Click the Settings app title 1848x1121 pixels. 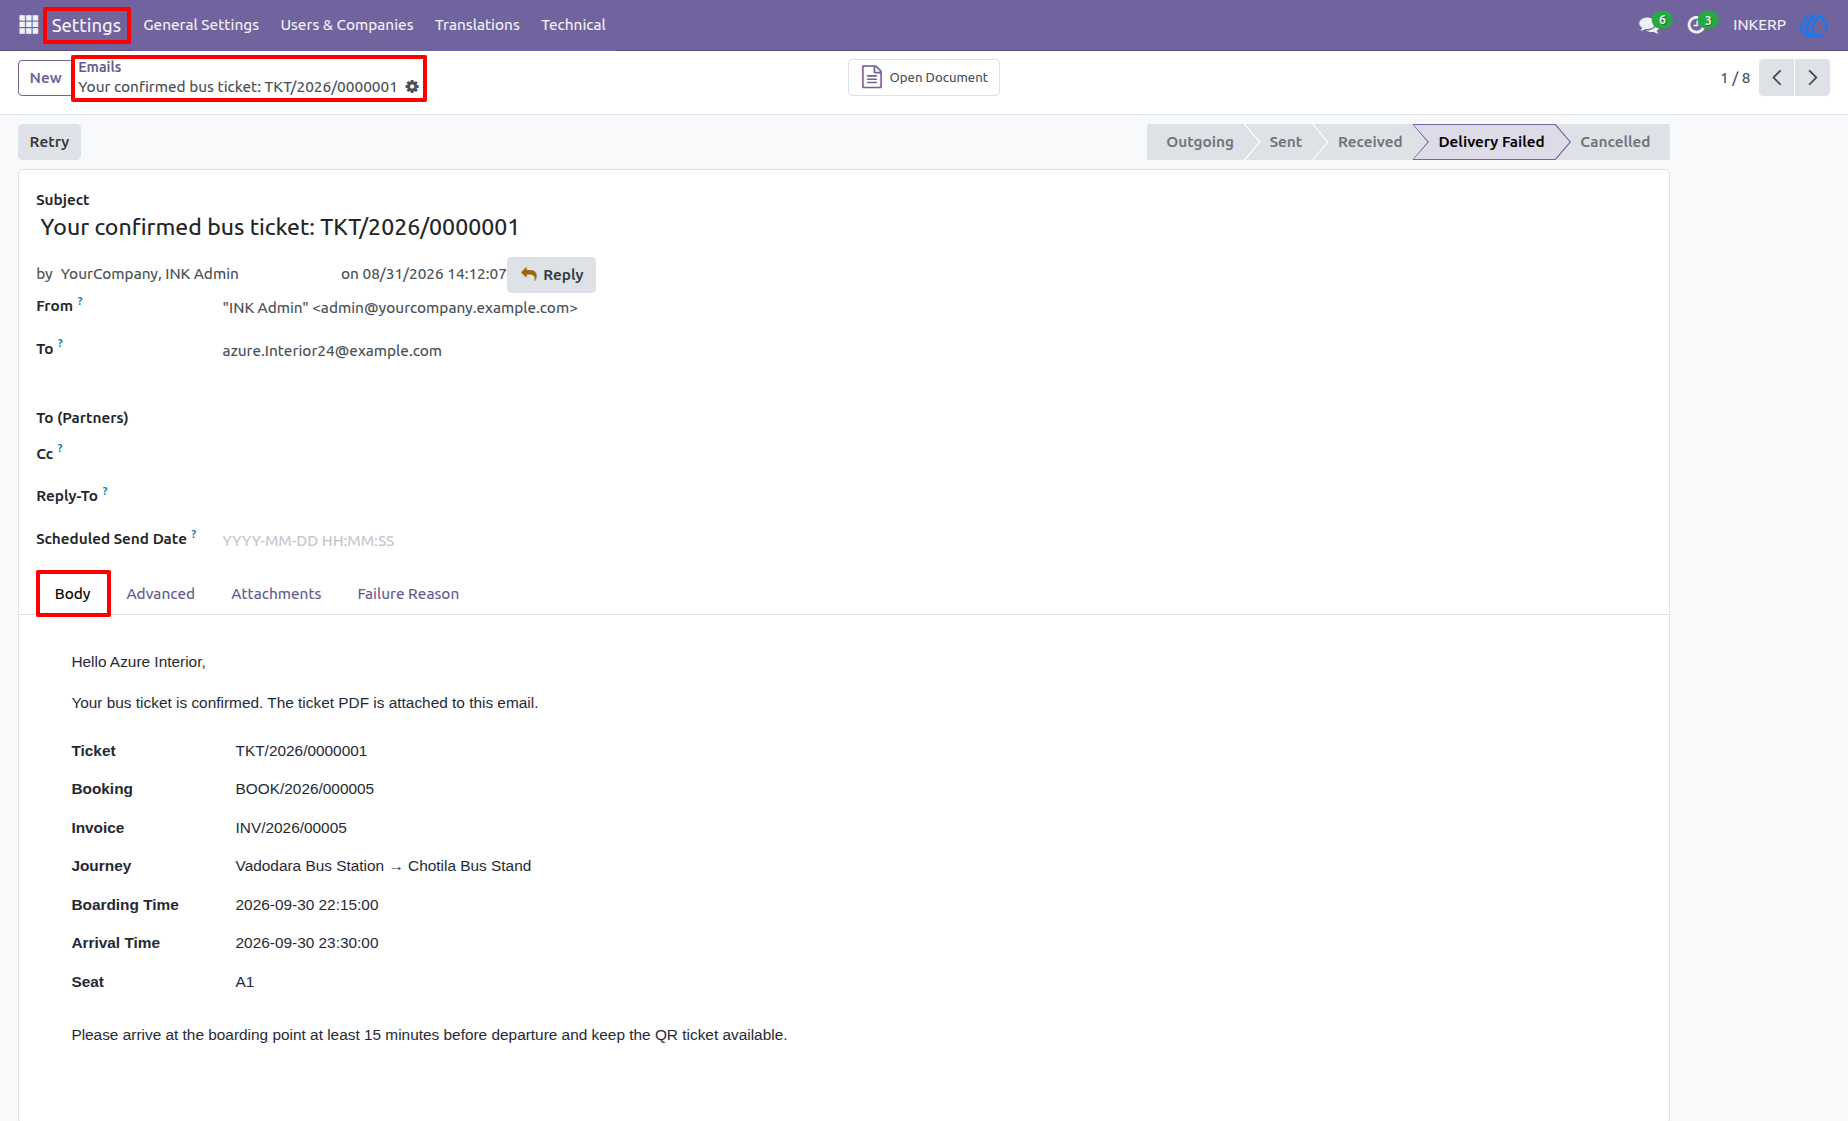click(x=86, y=25)
